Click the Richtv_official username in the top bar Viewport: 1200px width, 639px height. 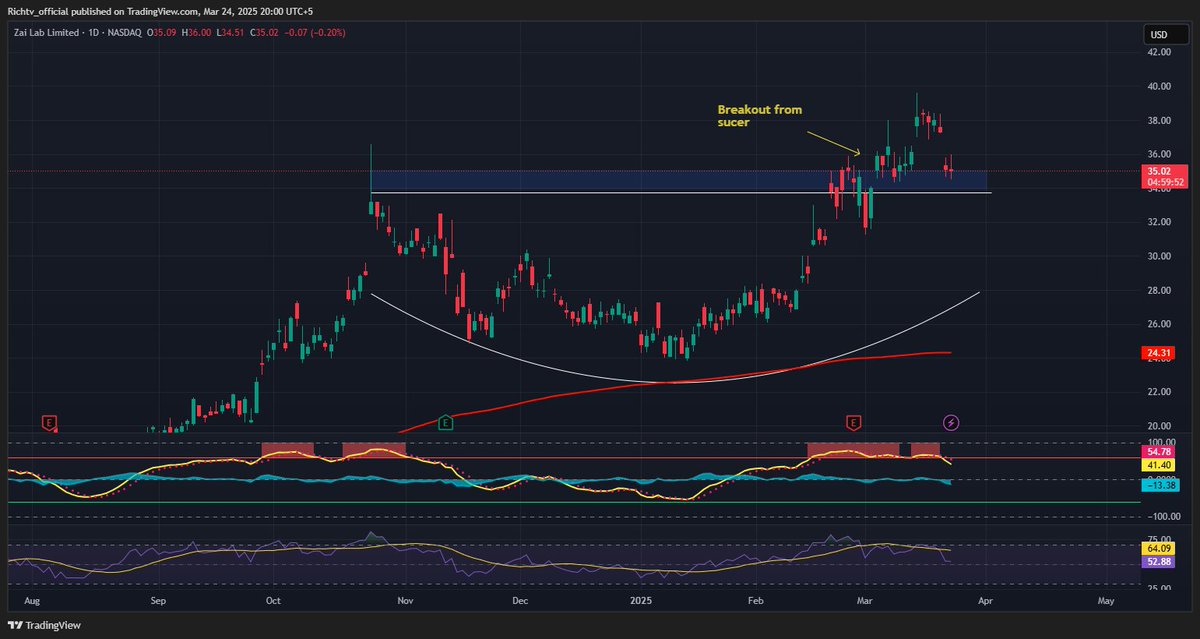click(40, 12)
